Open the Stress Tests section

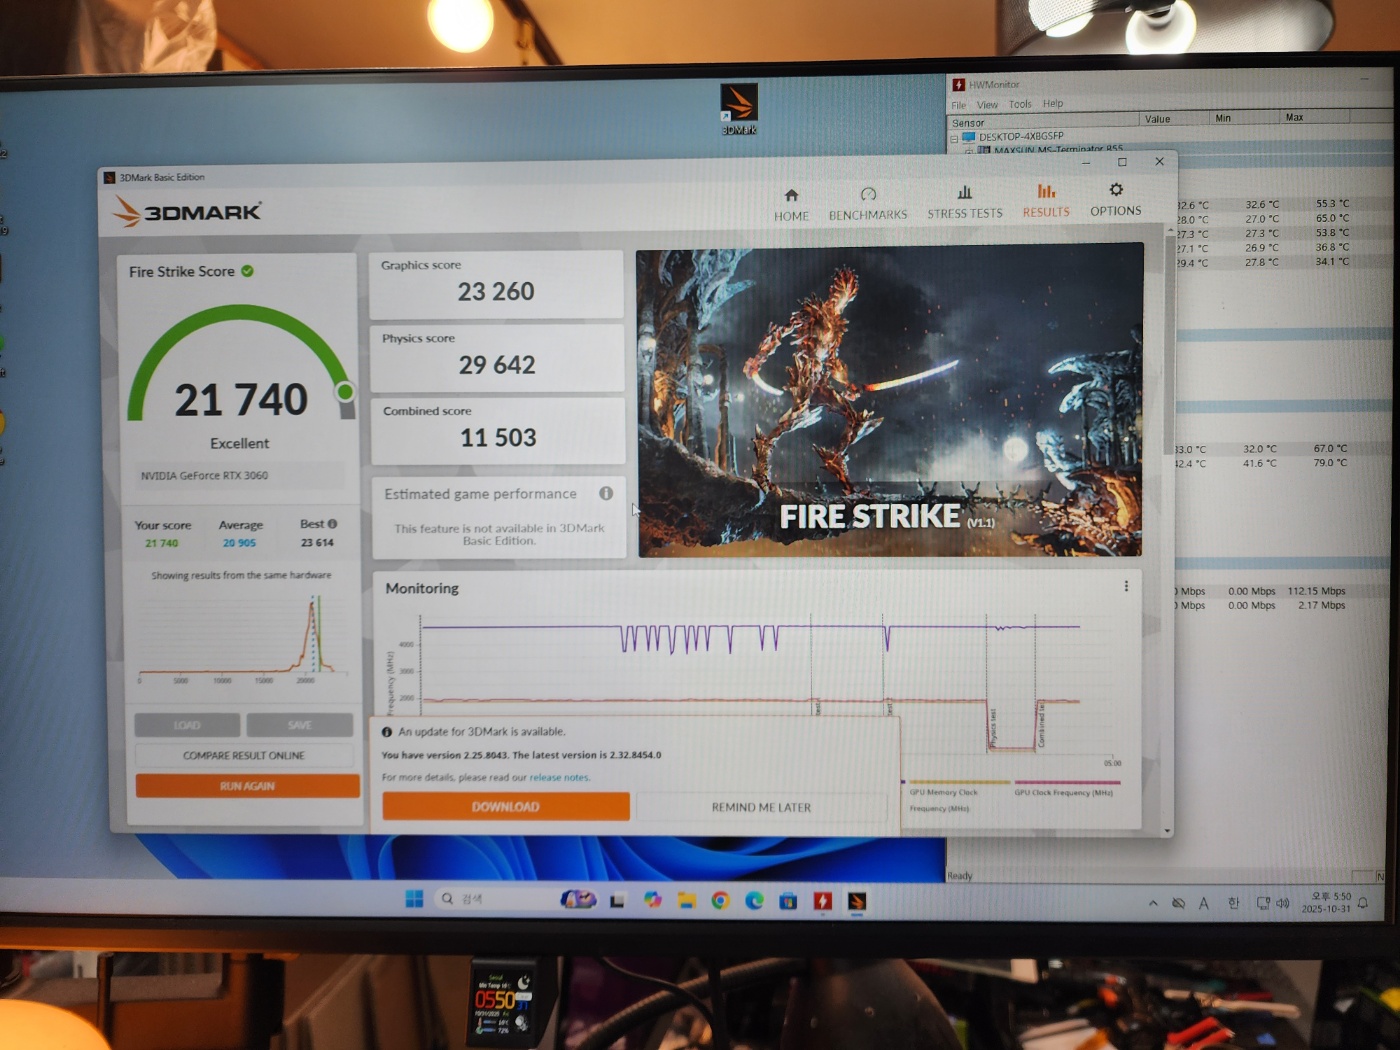point(964,202)
